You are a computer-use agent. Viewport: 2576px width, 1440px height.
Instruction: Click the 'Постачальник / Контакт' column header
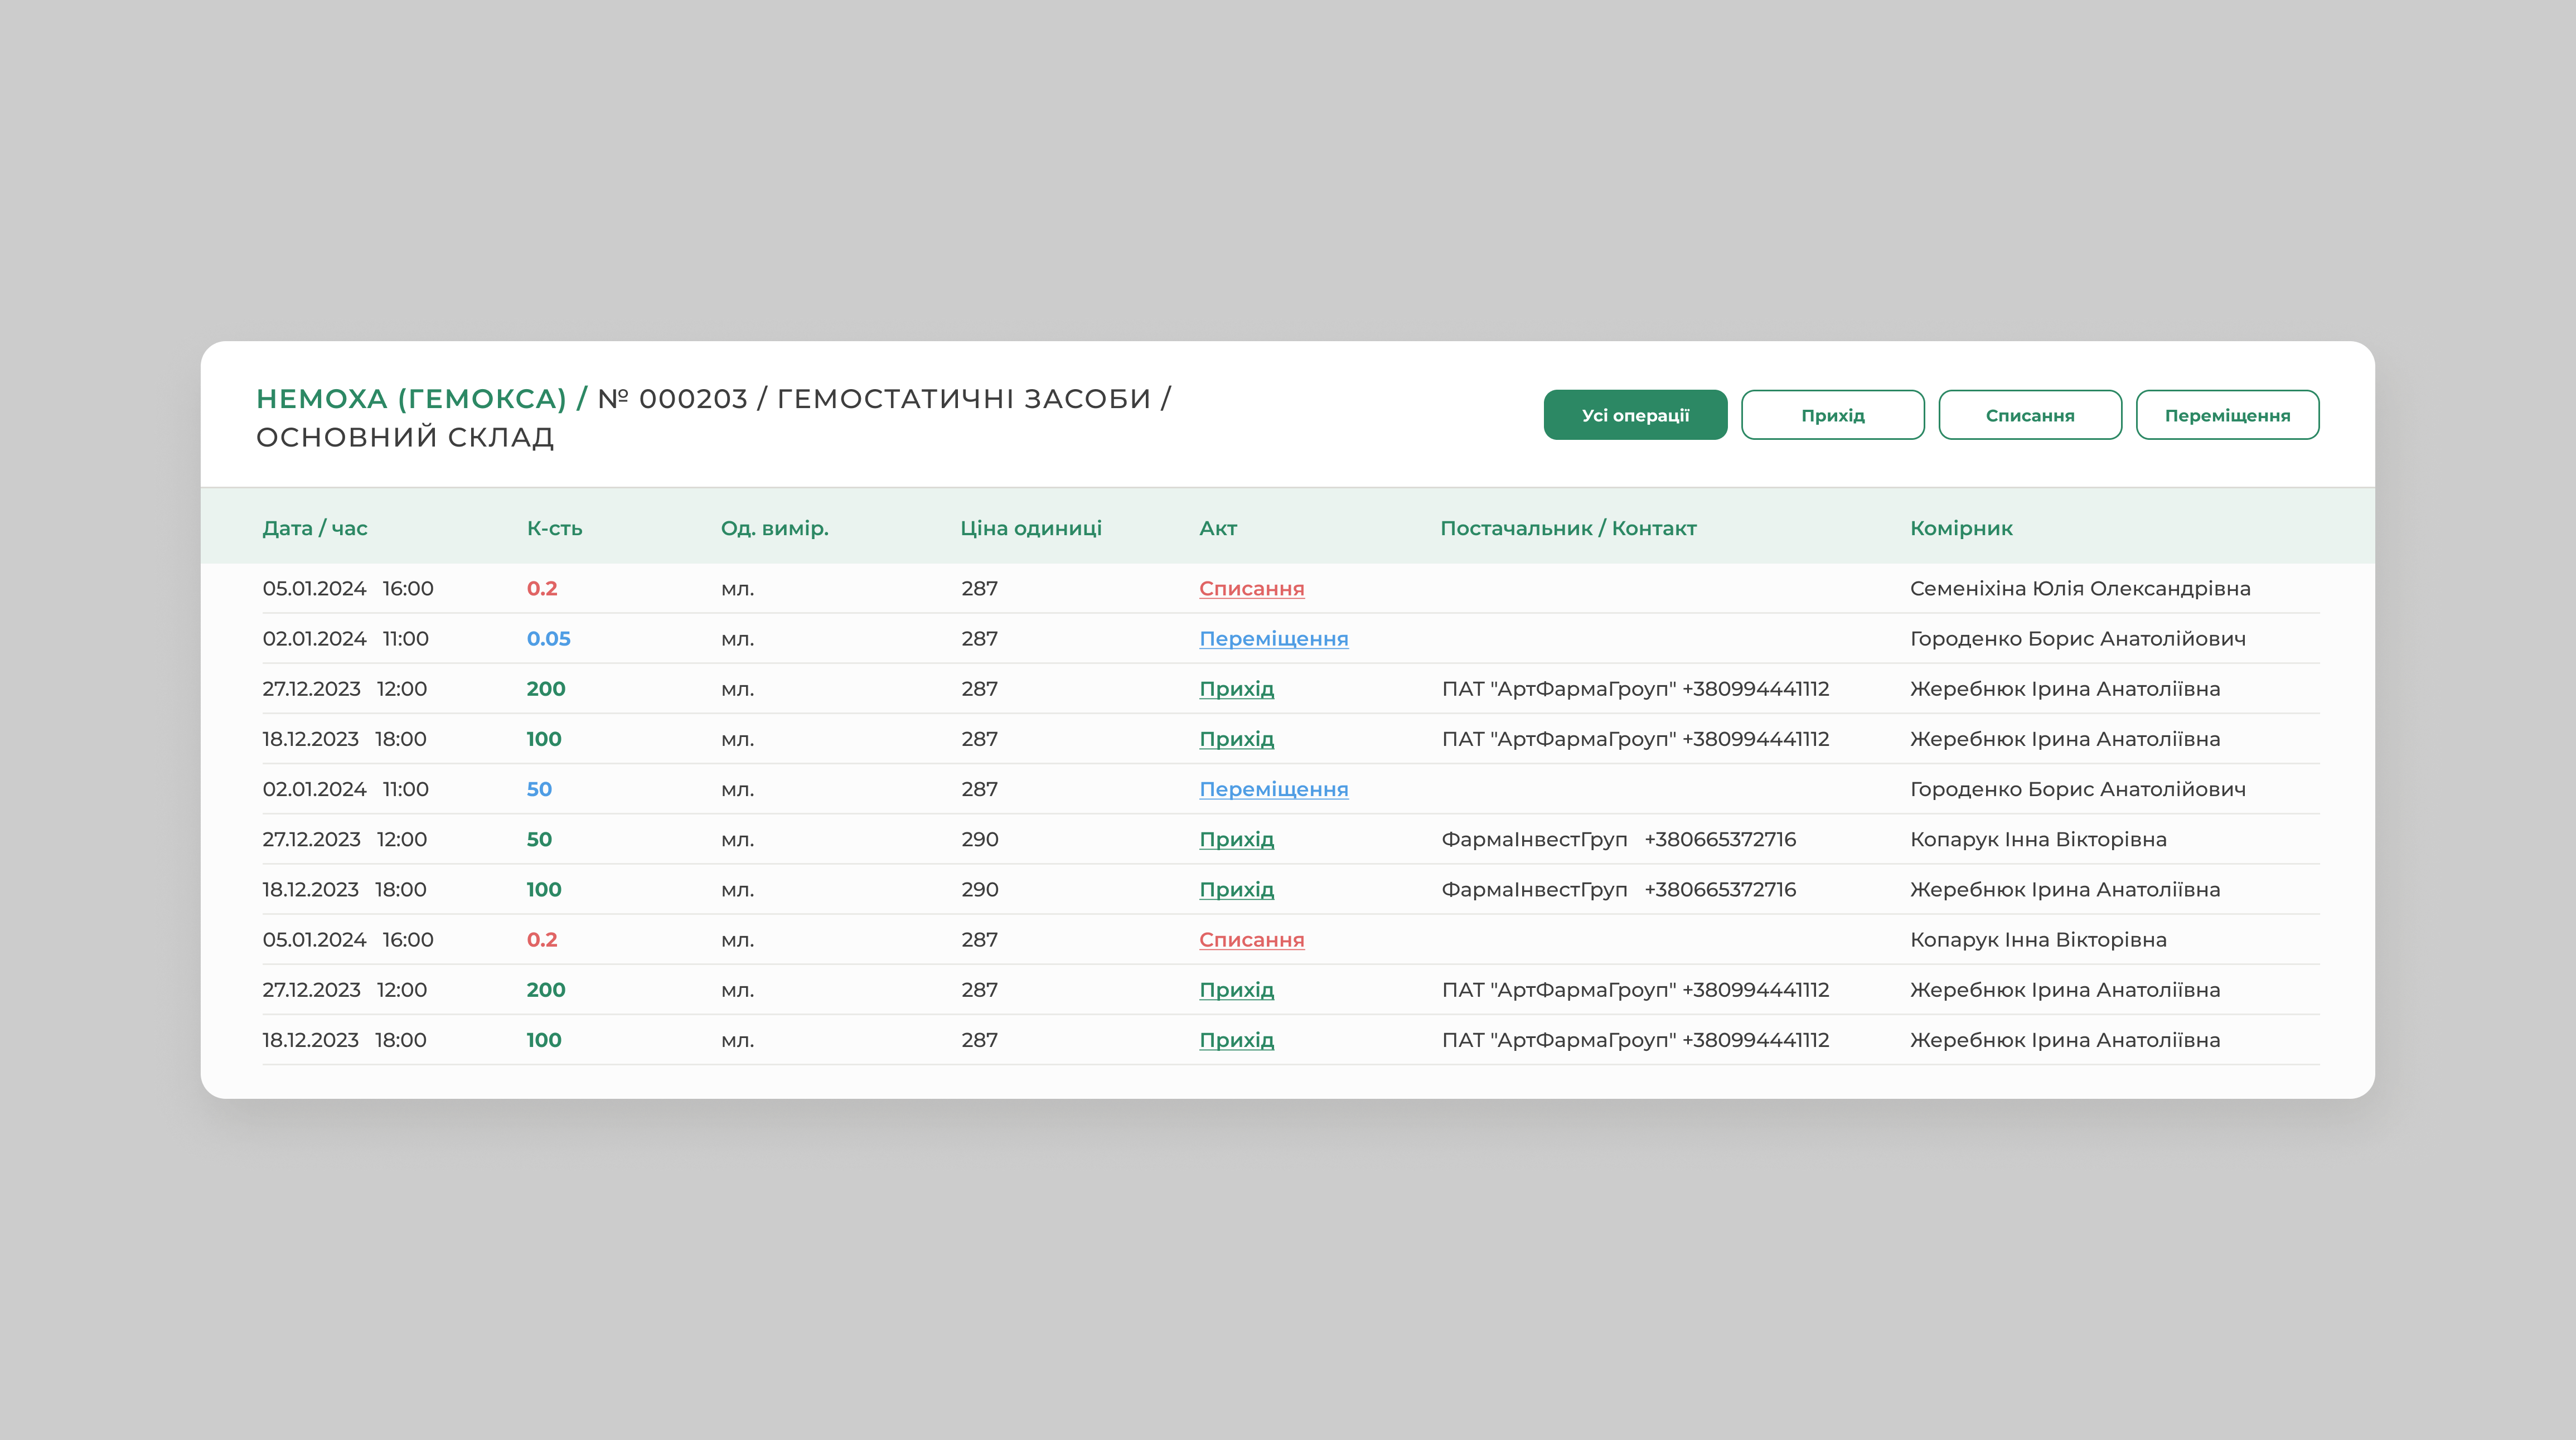click(x=1568, y=528)
